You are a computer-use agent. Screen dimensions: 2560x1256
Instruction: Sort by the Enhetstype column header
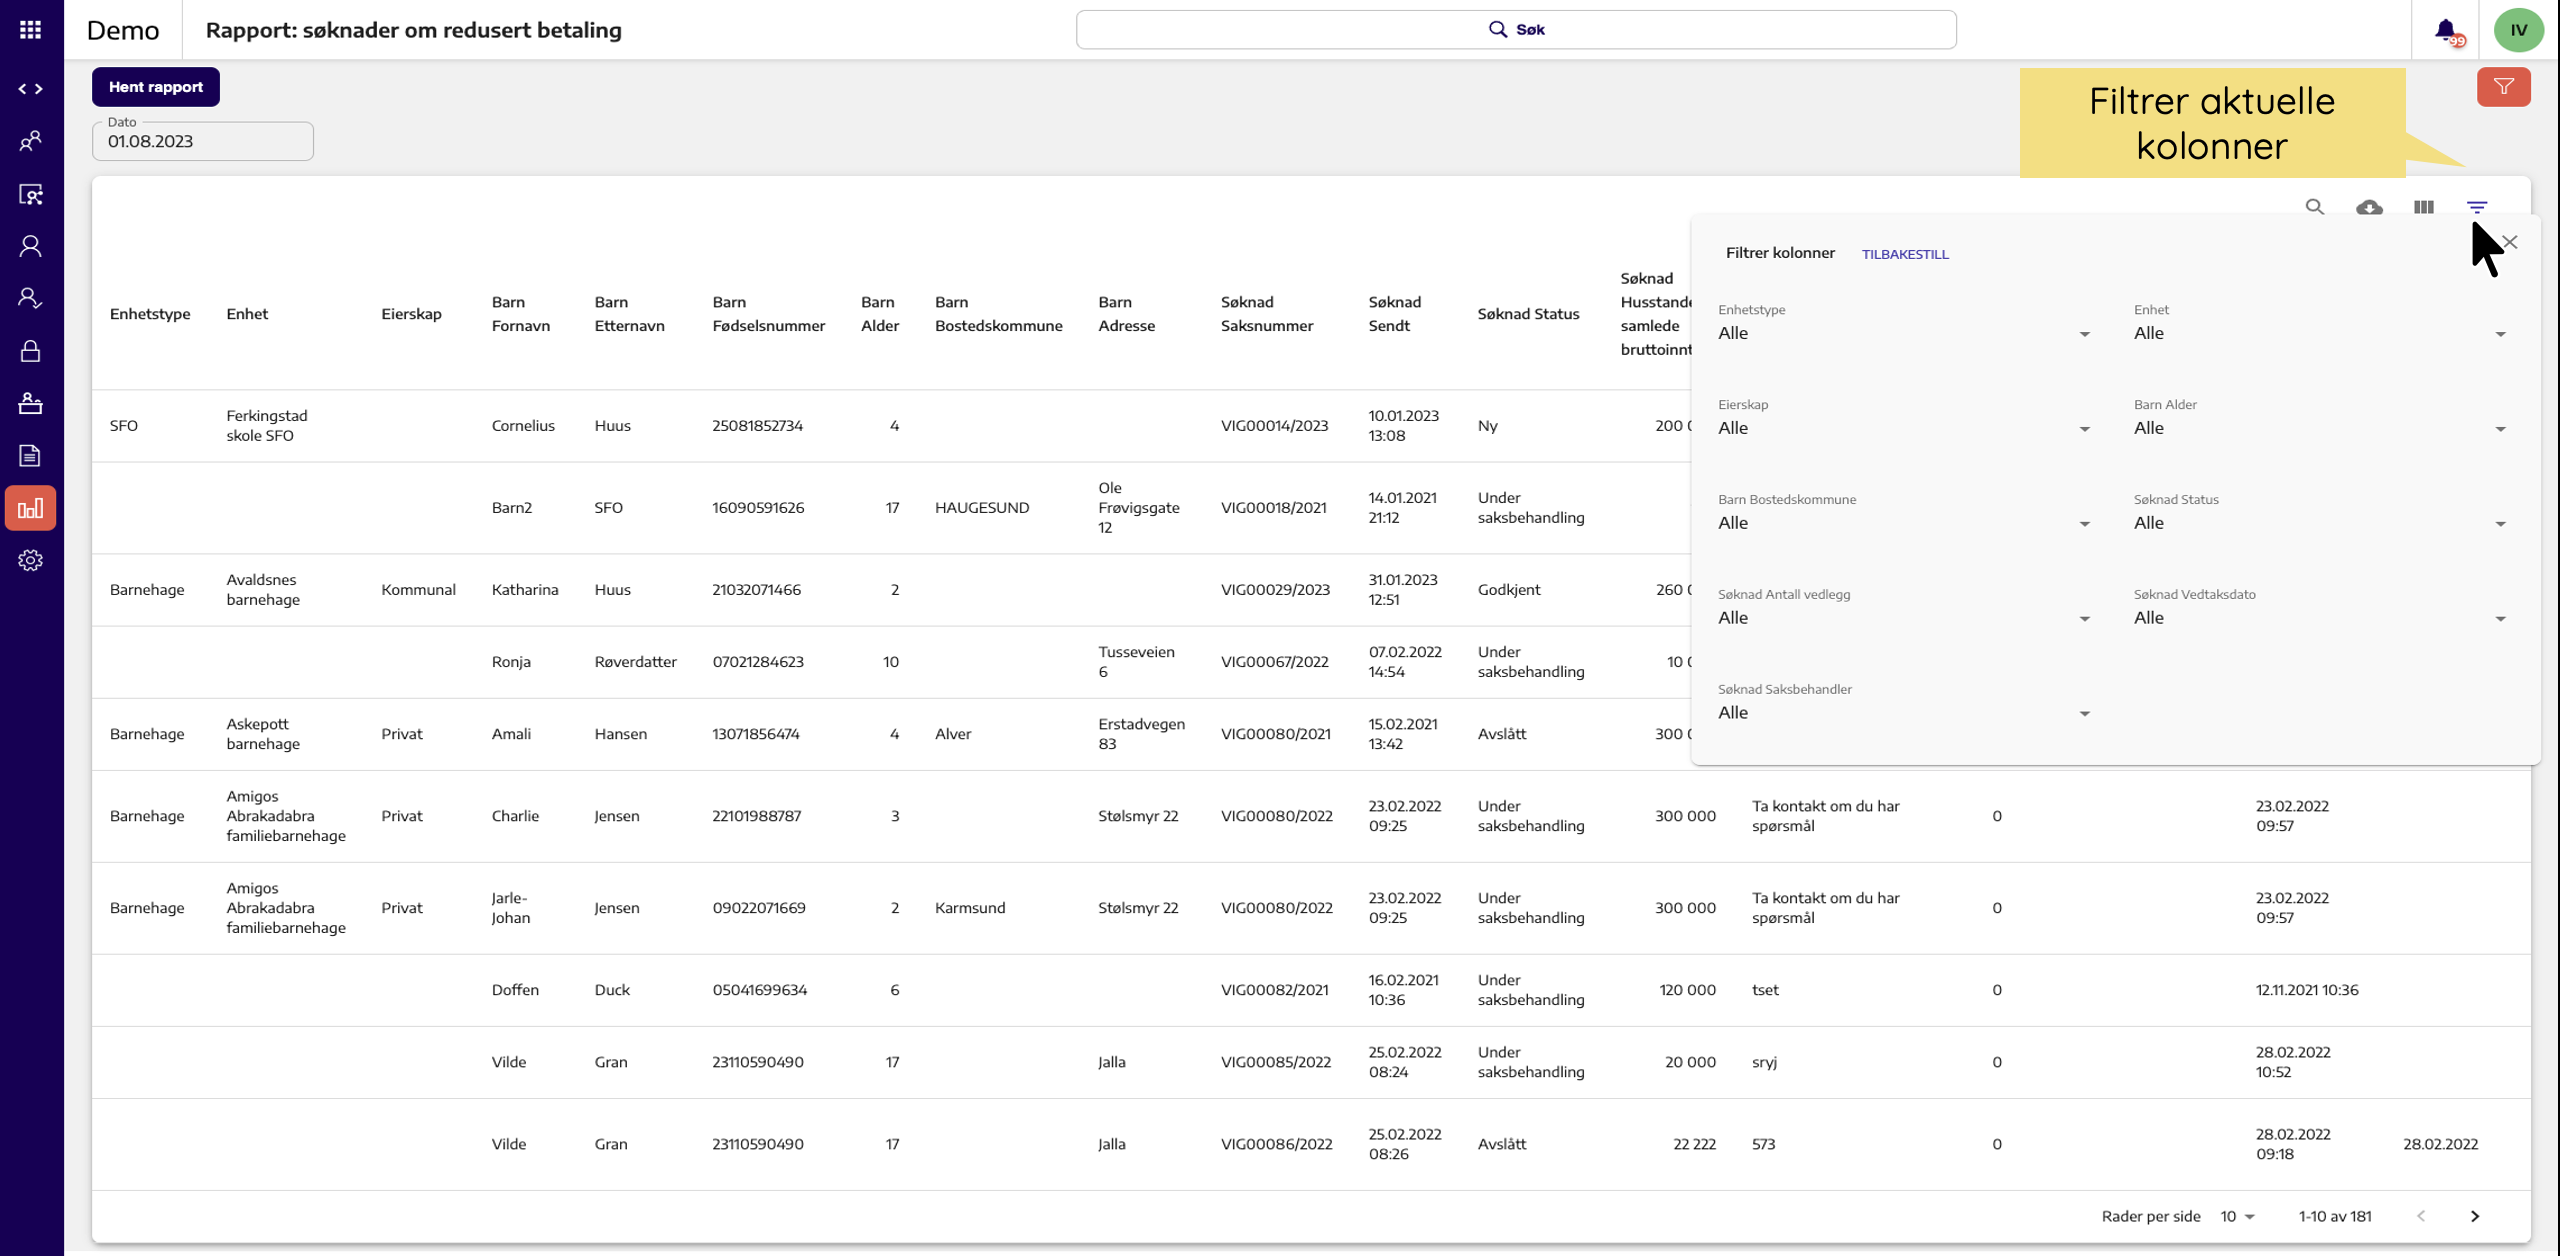(150, 314)
